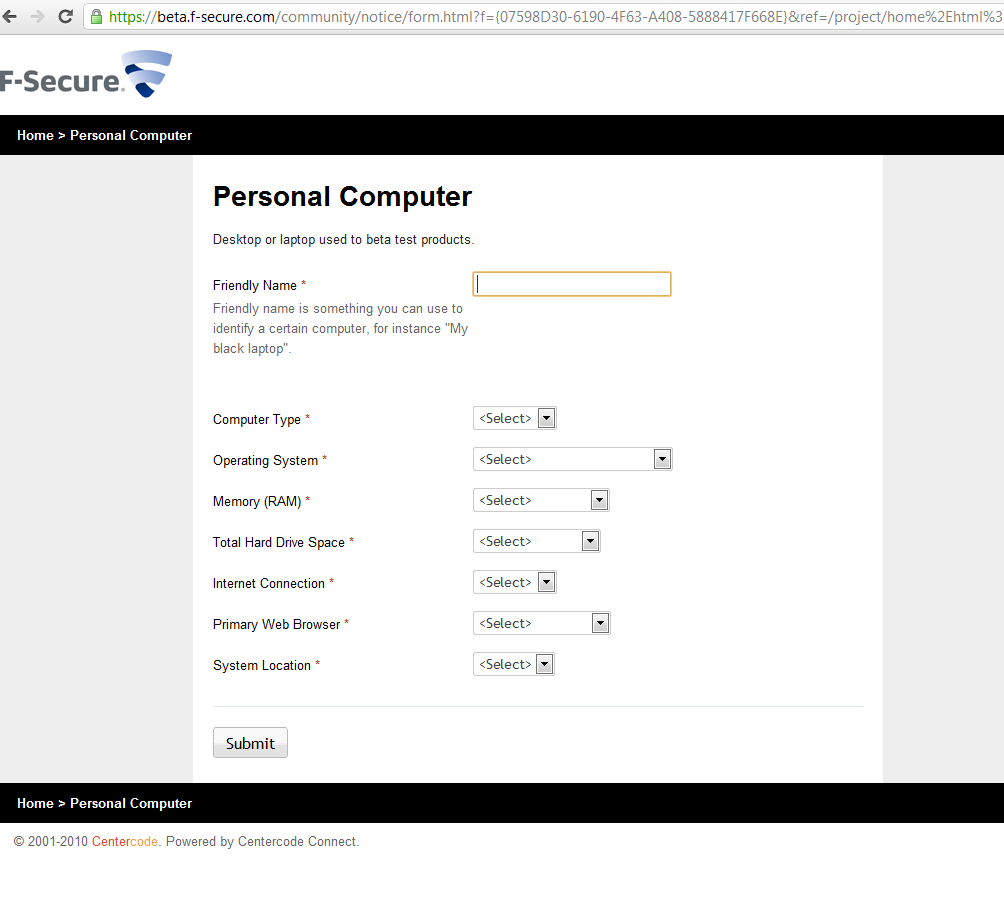Click Home in the top breadcrumb

point(35,135)
